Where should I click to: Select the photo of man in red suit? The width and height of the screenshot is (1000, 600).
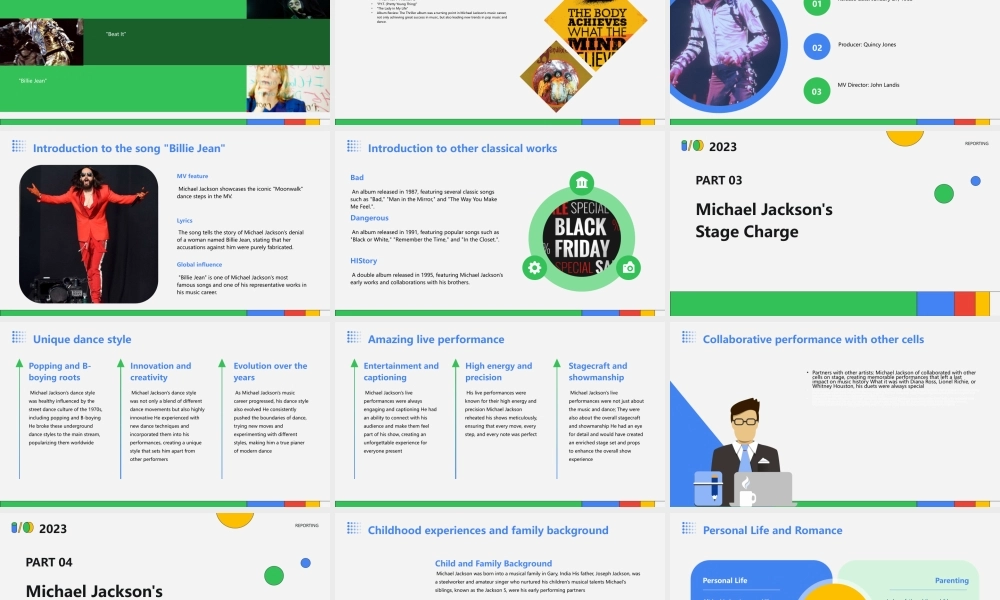click(x=89, y=234)
